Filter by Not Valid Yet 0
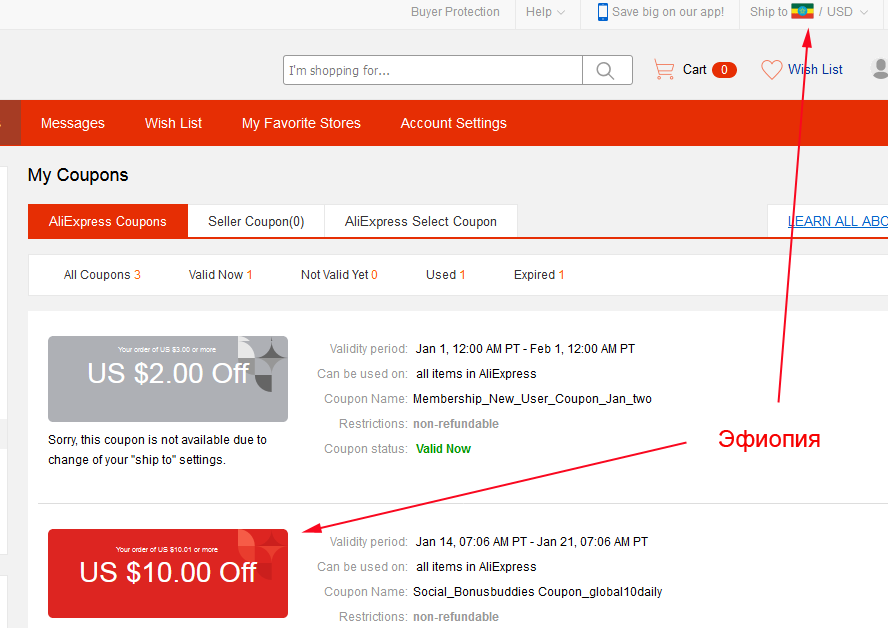Screen dimensions: 888x628 (x=339, y=275)
